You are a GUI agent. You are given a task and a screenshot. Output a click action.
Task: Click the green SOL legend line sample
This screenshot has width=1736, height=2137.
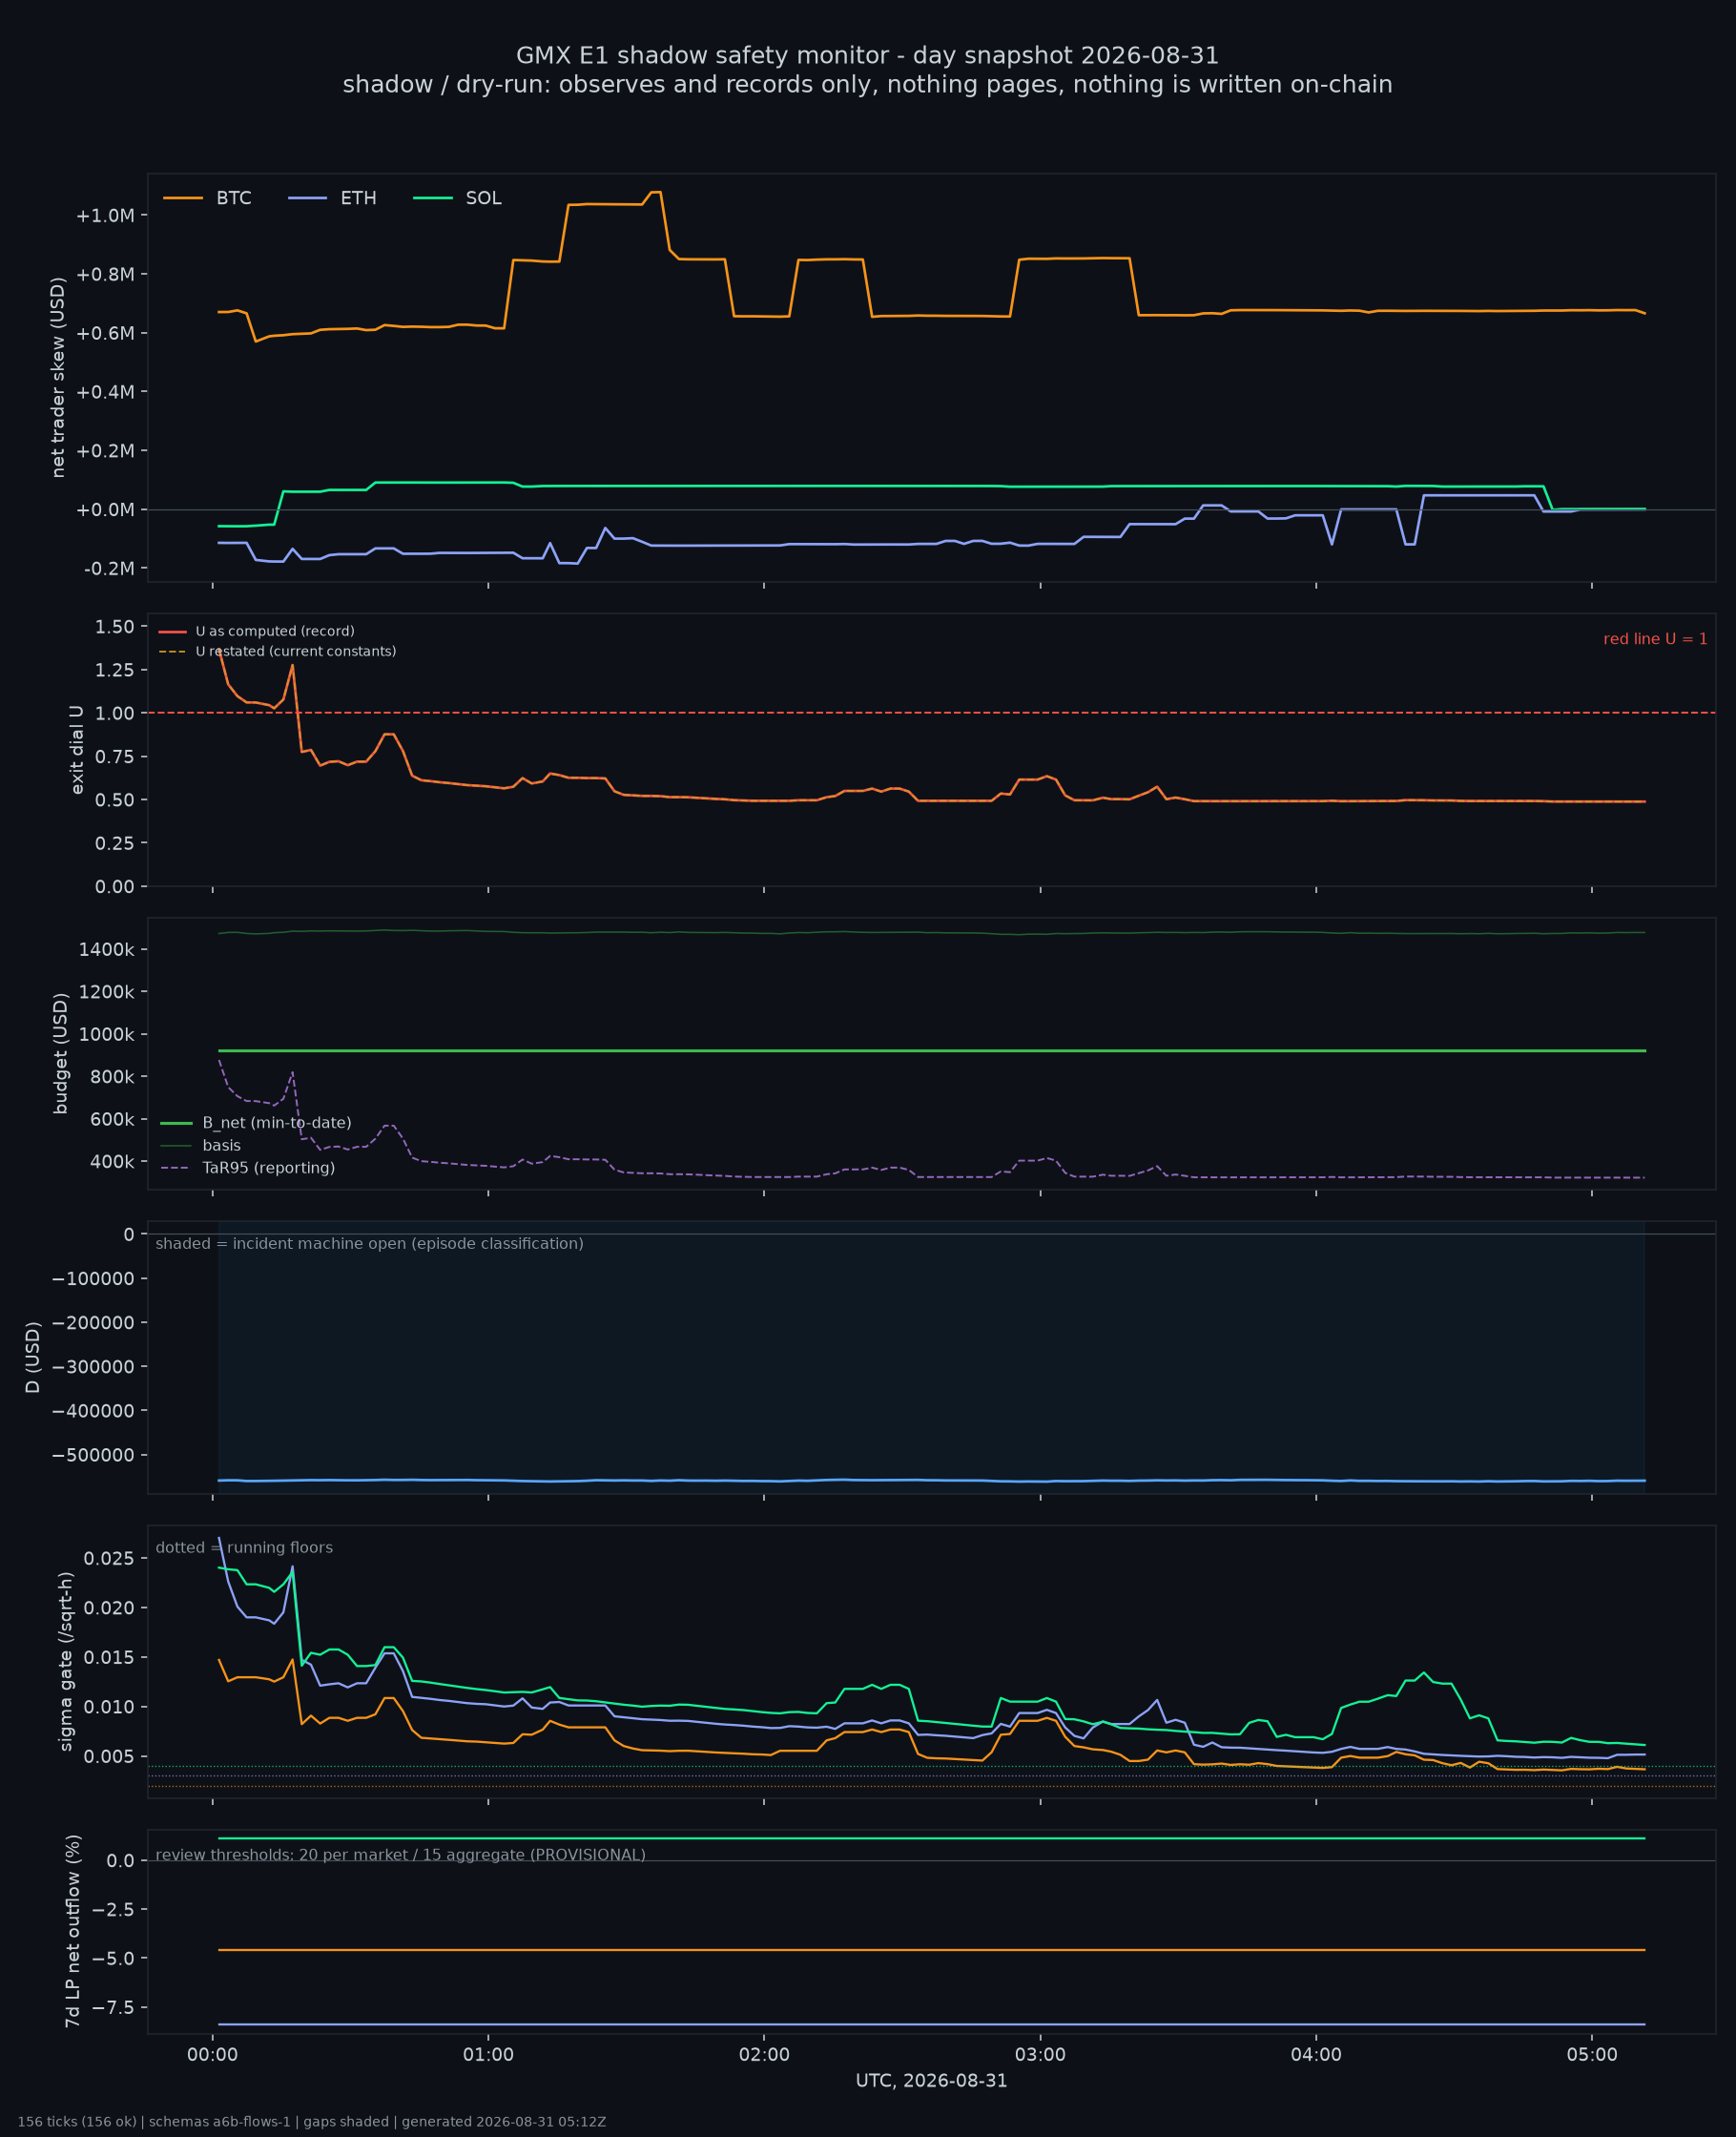click(x=432, y=199)
